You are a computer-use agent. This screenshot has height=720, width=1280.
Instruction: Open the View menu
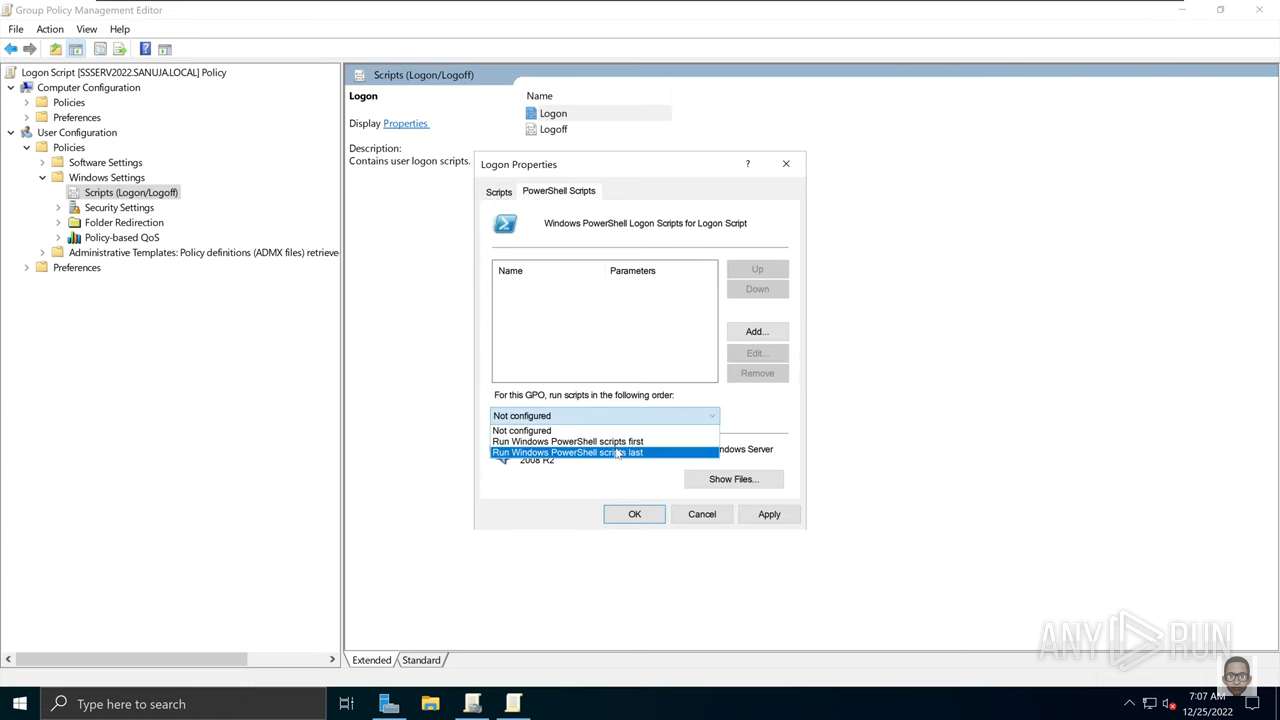coord(87,29)
